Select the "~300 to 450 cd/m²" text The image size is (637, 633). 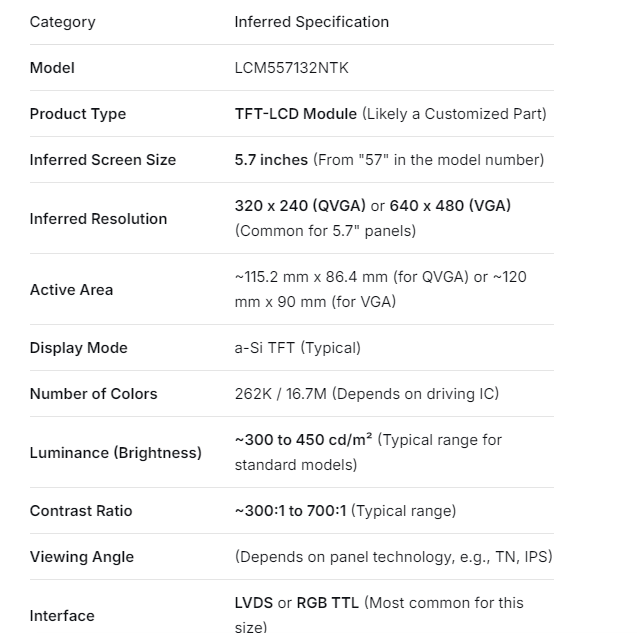click(x=304, y=440)
